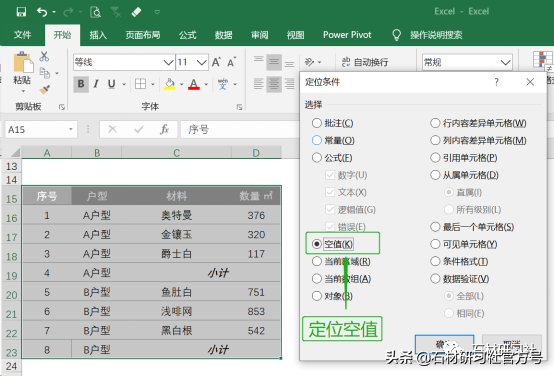Screen dimensions: 554x376
Task: Open the borders dropdown arrow
Action: pyautogui.click(x=153, y=84)
